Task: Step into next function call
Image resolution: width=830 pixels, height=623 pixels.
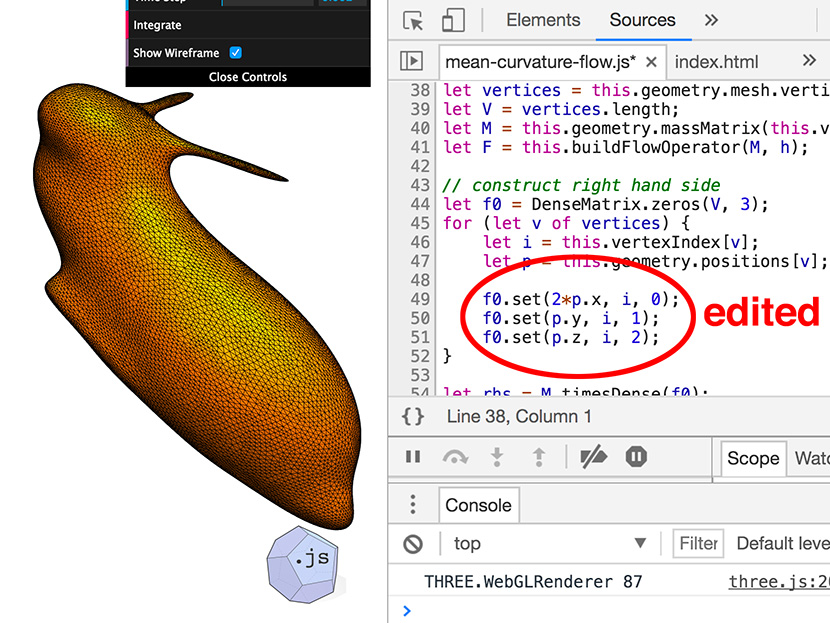Action: (x=497, y=457)
